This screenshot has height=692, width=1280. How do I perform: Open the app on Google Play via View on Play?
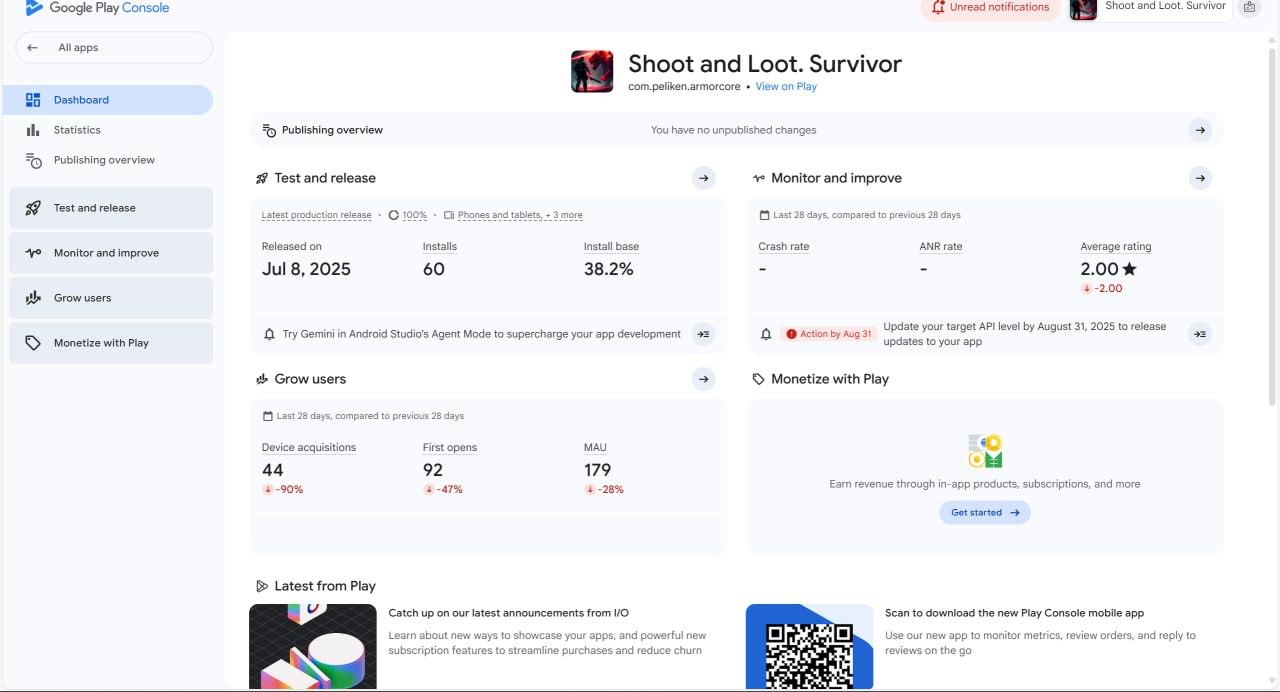point(786,86)
